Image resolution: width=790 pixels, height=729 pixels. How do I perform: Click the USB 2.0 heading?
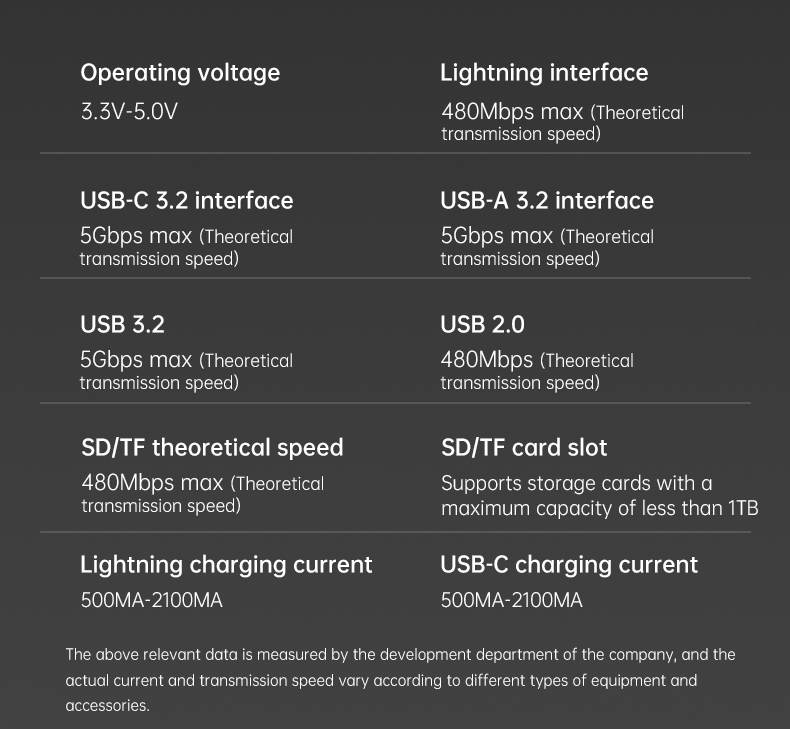point(482,324)
